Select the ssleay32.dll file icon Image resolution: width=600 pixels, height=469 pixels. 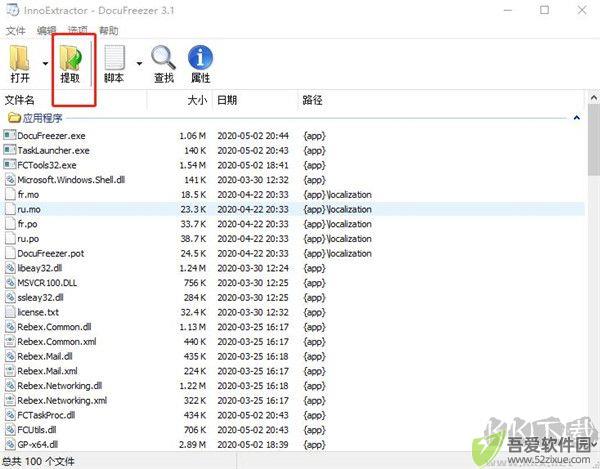10,297
